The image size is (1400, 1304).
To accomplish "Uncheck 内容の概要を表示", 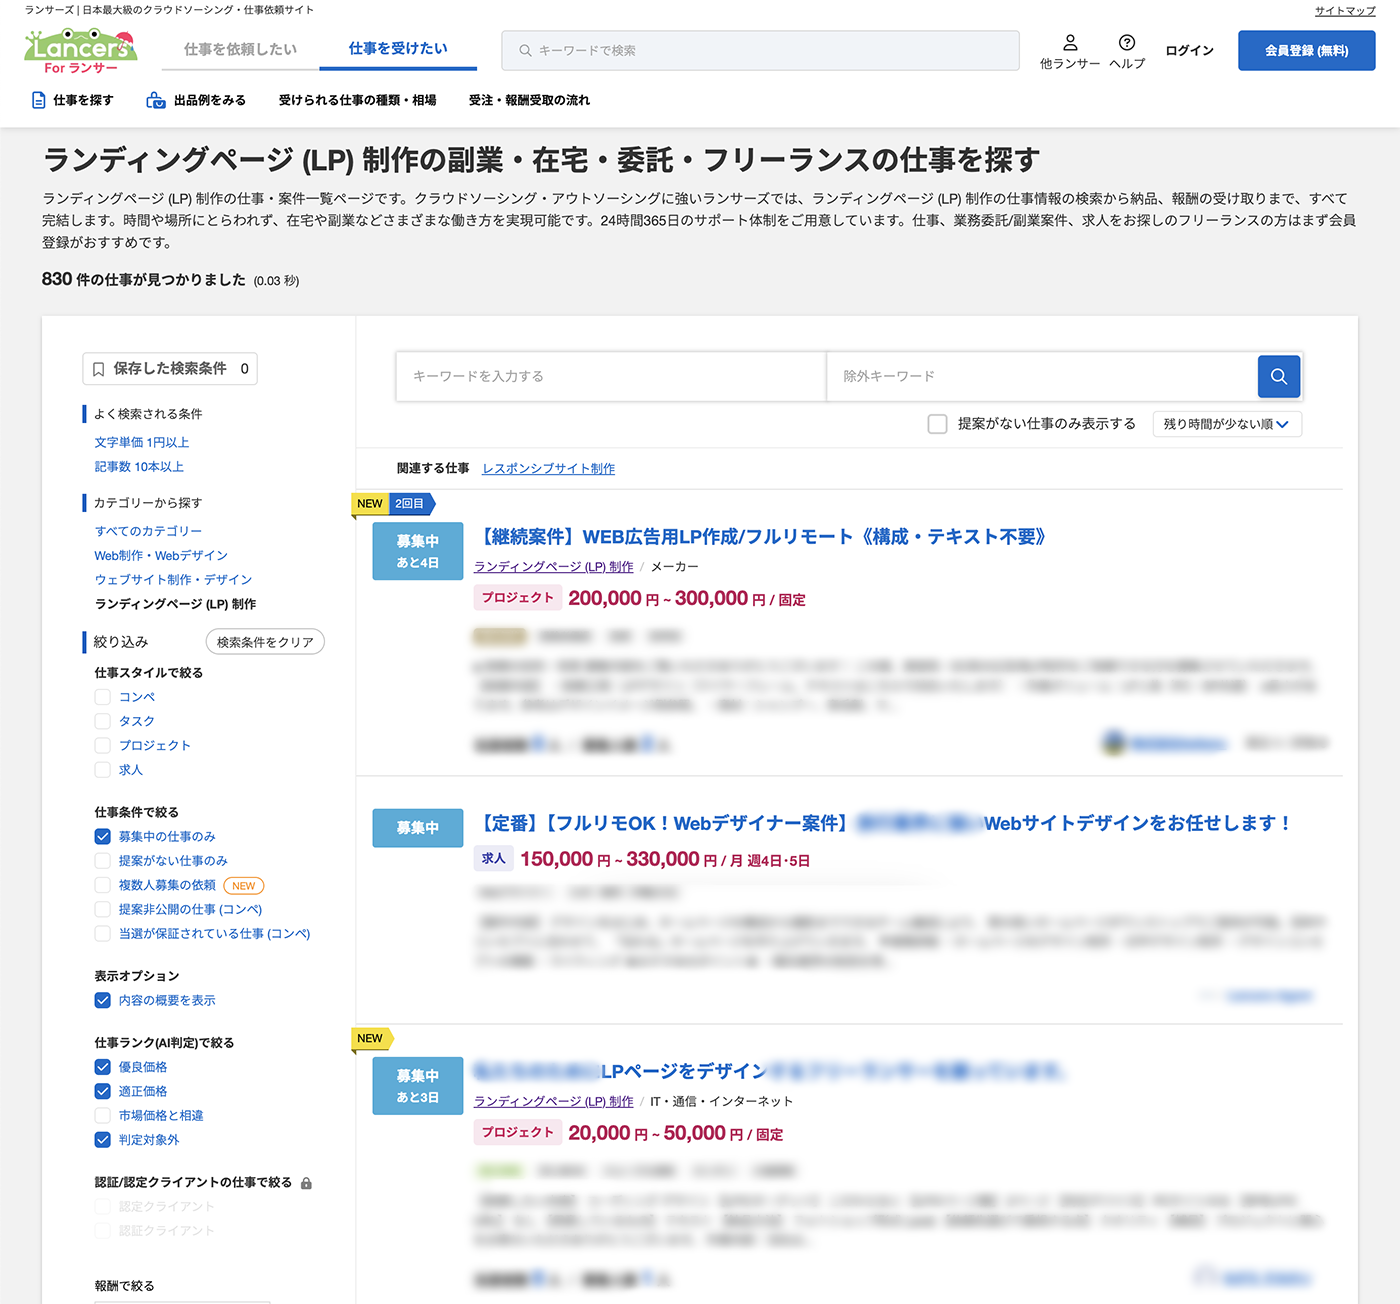I will (x=102, y=1000).
